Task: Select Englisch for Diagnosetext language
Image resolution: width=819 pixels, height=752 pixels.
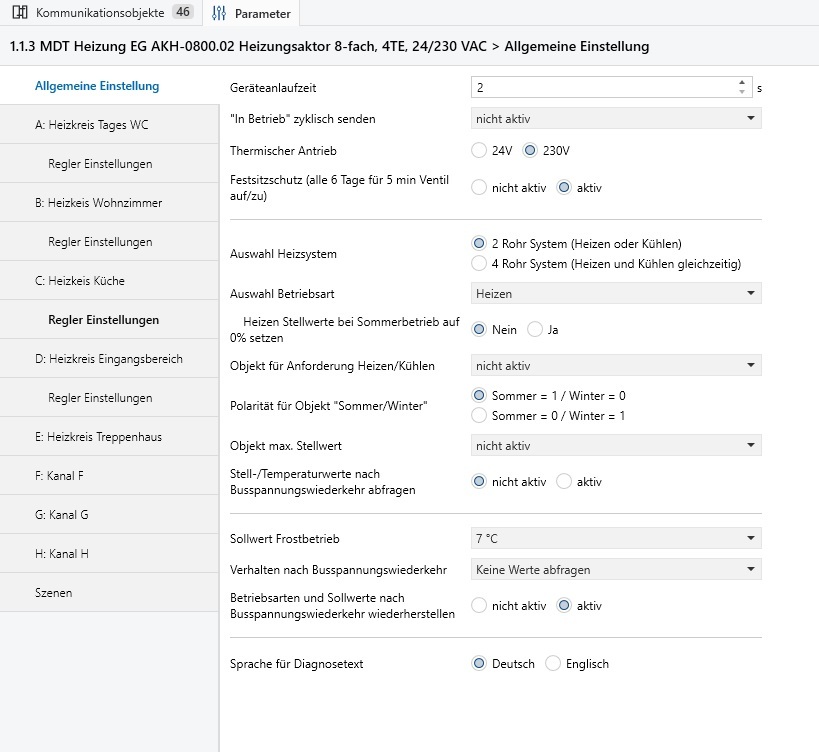Action: pyautogui.click(x=553, y=664)
